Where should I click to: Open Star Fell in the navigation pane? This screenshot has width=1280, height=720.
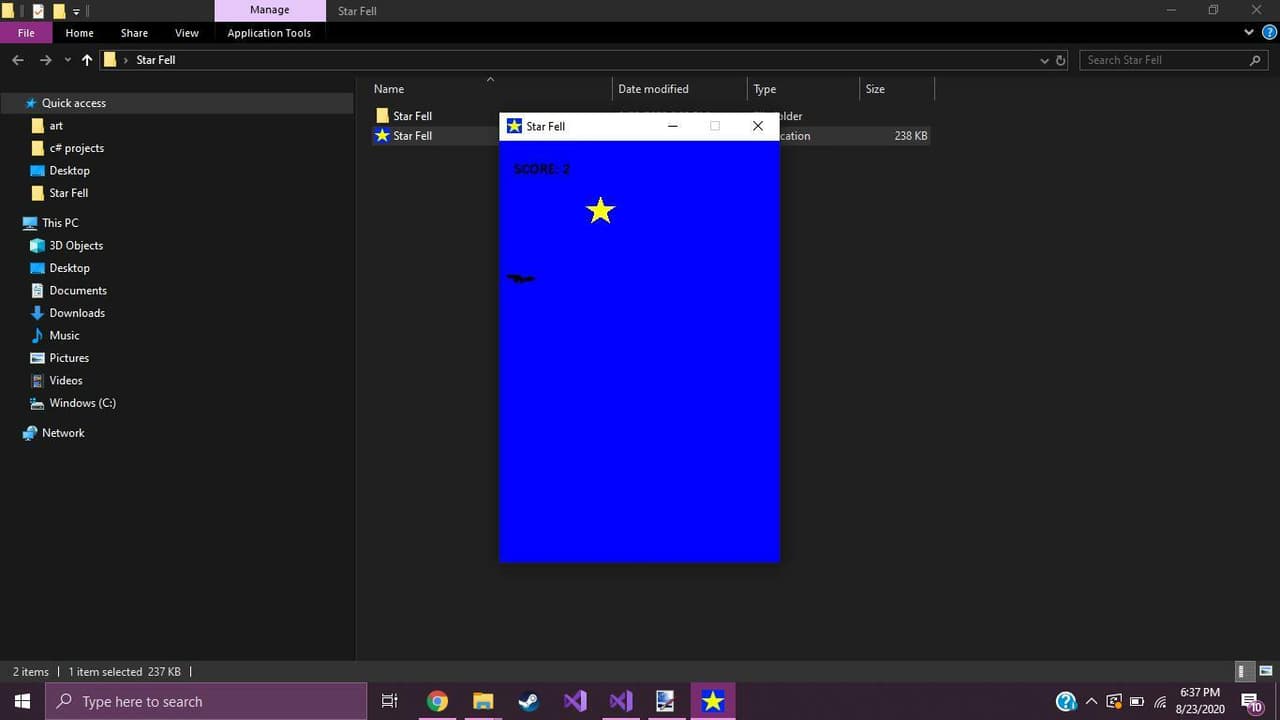(68, 193)
